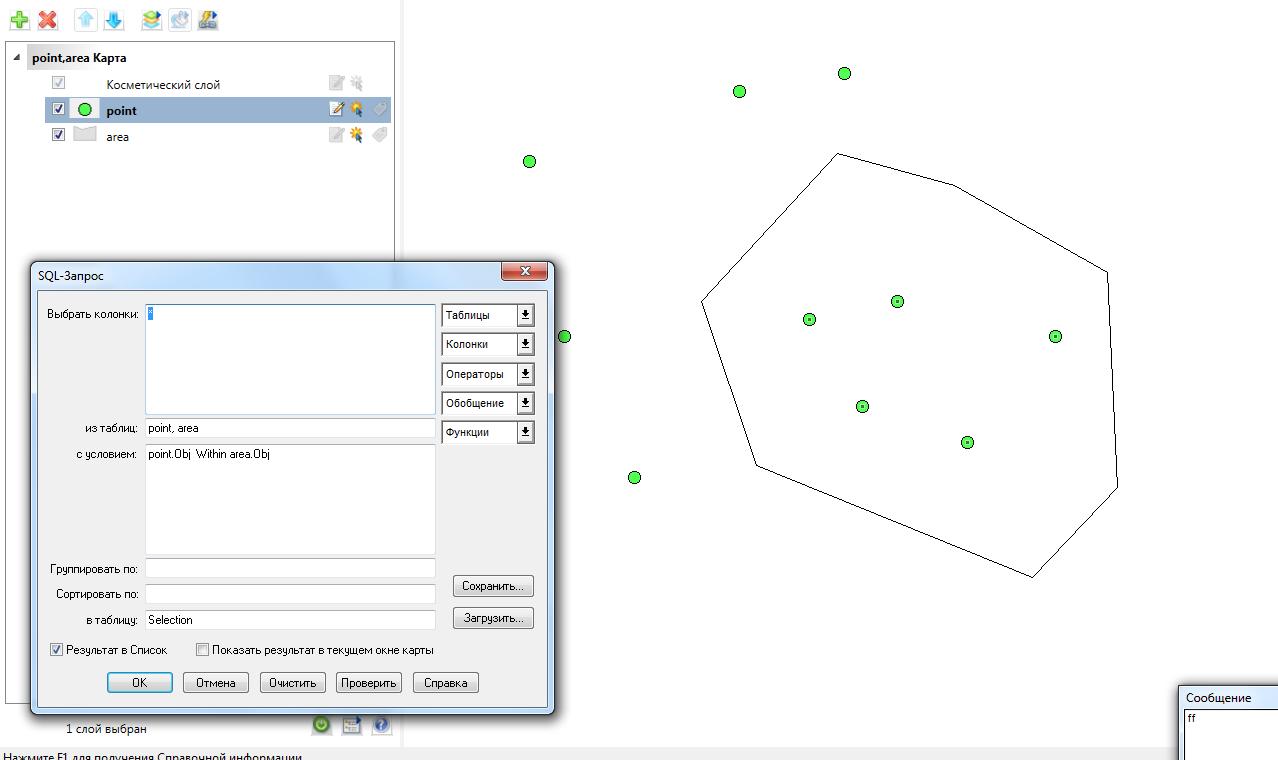Toggle selectable icon on area layer
Screen dimensions: 1278x760
click(x=357, y=135)
